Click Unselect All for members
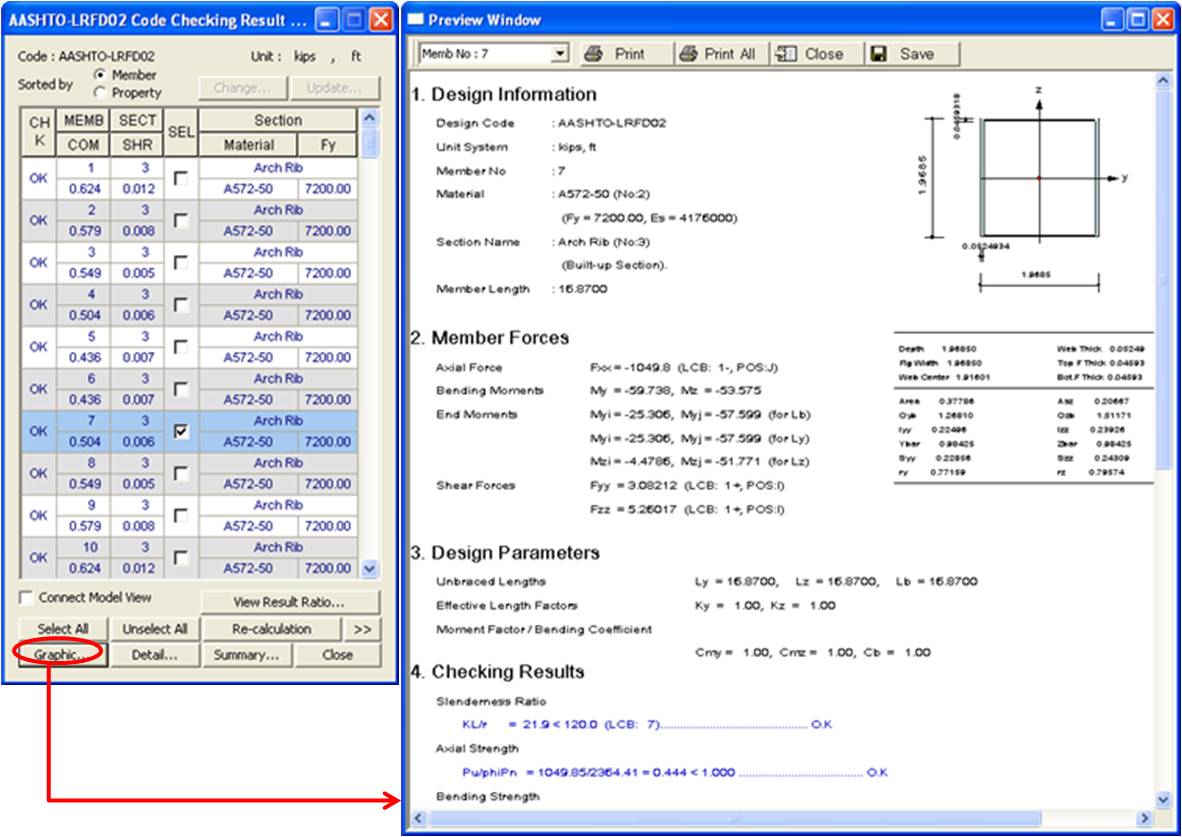Screen dimensions: 1182x837 pyautogui.click(x=154, y=629)
